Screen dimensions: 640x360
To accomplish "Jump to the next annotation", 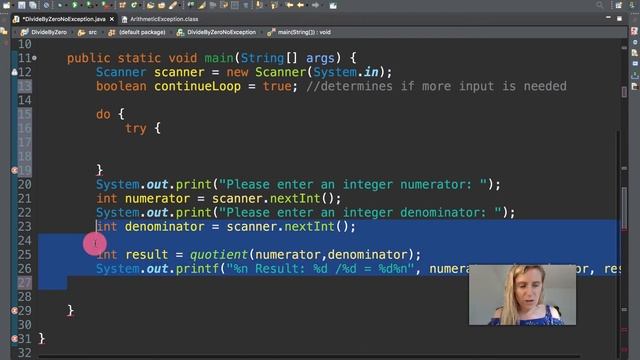I will (x=259, y=5).
